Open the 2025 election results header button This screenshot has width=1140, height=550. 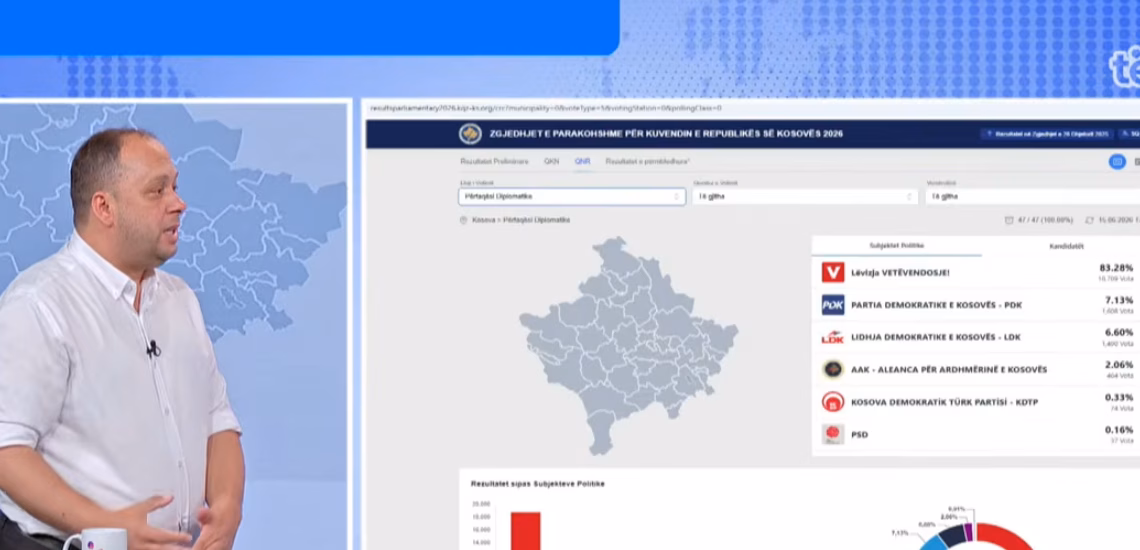pos(1047,135)
